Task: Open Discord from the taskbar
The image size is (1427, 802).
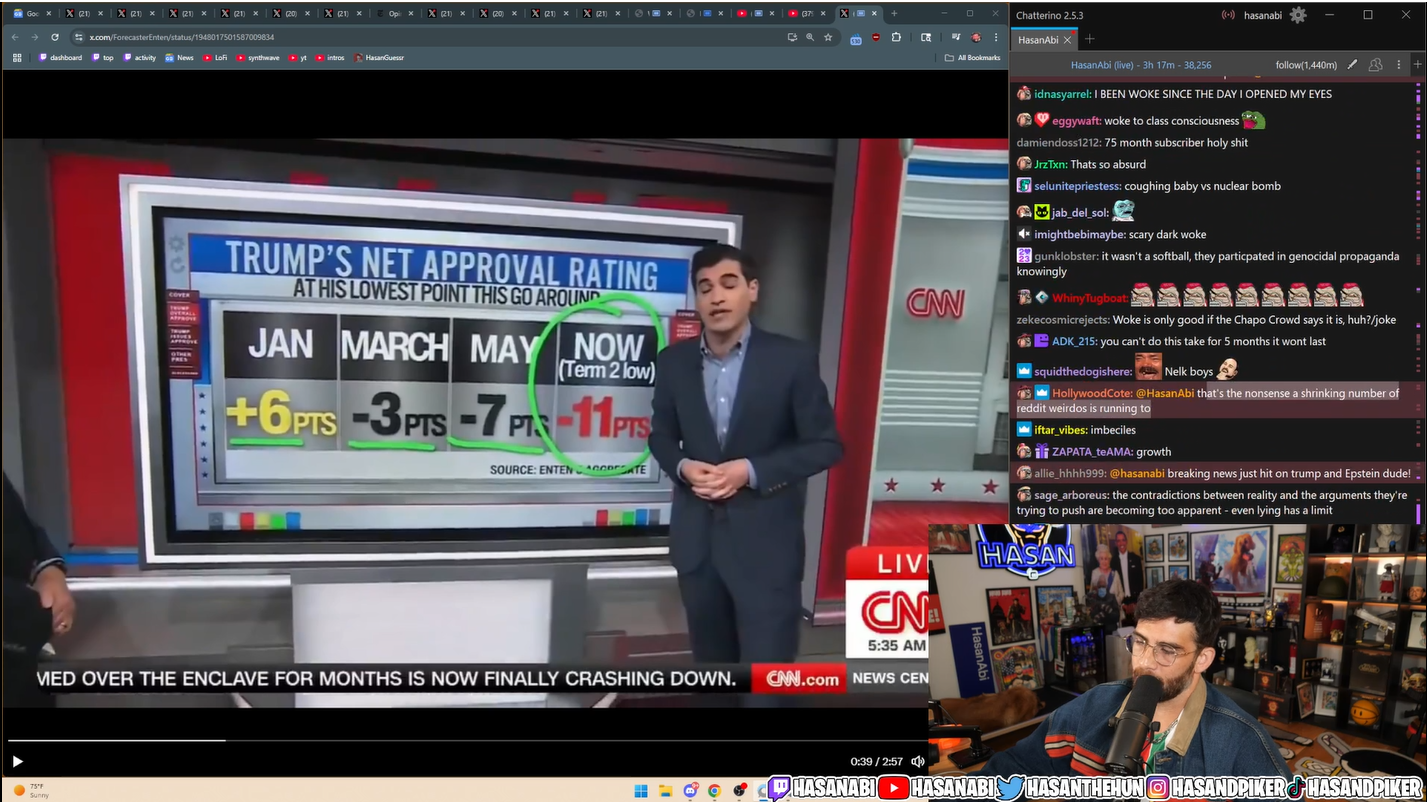Action: tap(690, 791)
